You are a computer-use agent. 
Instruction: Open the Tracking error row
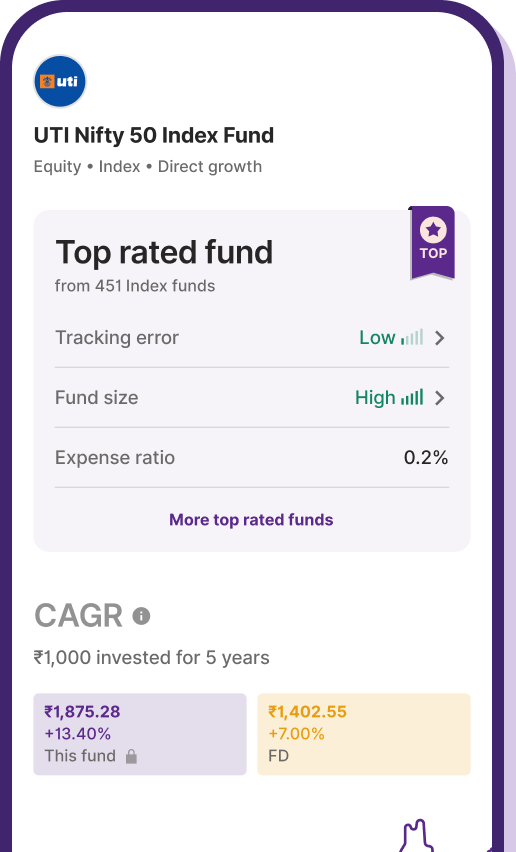(252, 337)
